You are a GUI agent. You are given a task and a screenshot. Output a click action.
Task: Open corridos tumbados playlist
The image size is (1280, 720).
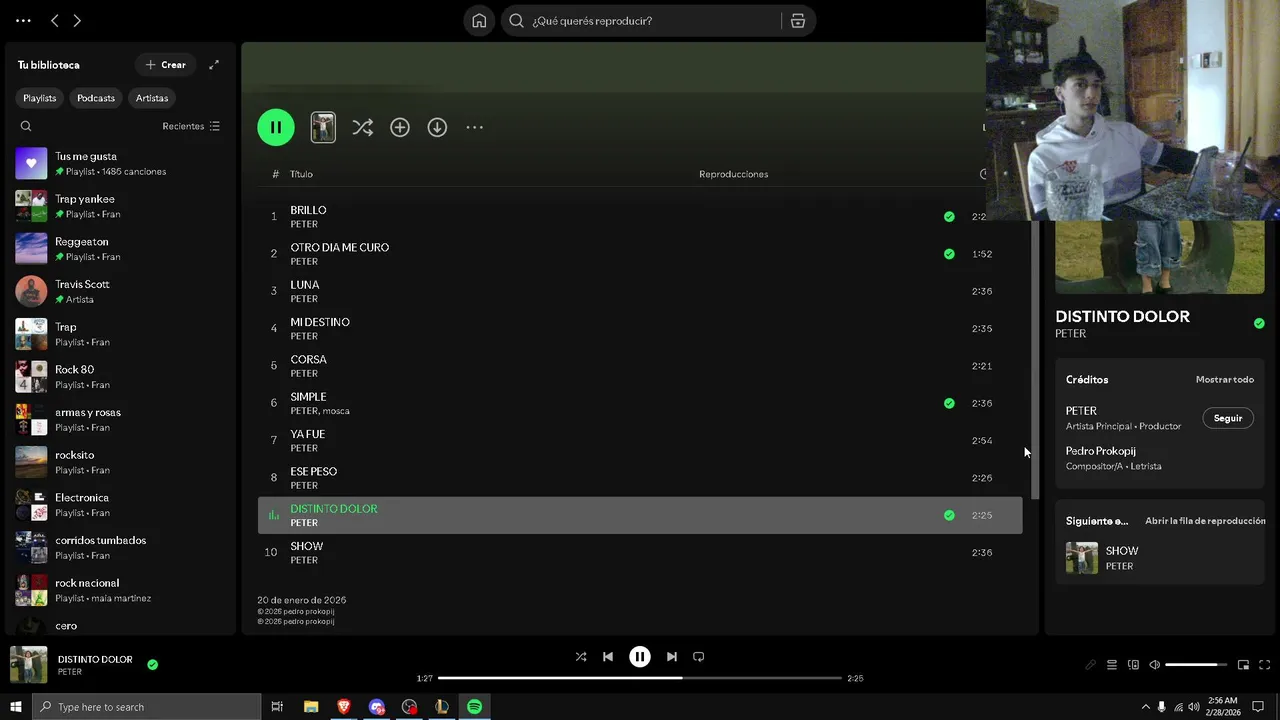pyautogui.click(x=120, y=547)
